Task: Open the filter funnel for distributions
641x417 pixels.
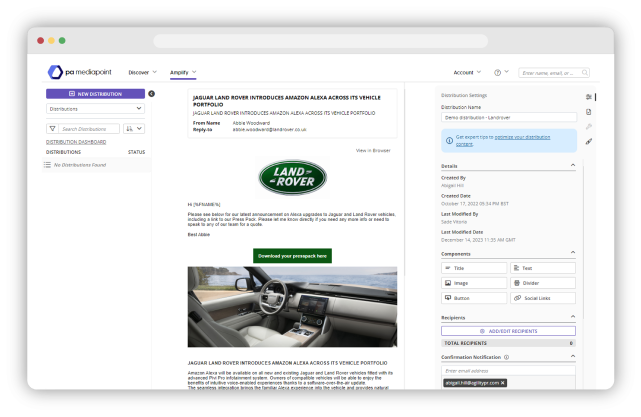Action: [x=52, y=129]
